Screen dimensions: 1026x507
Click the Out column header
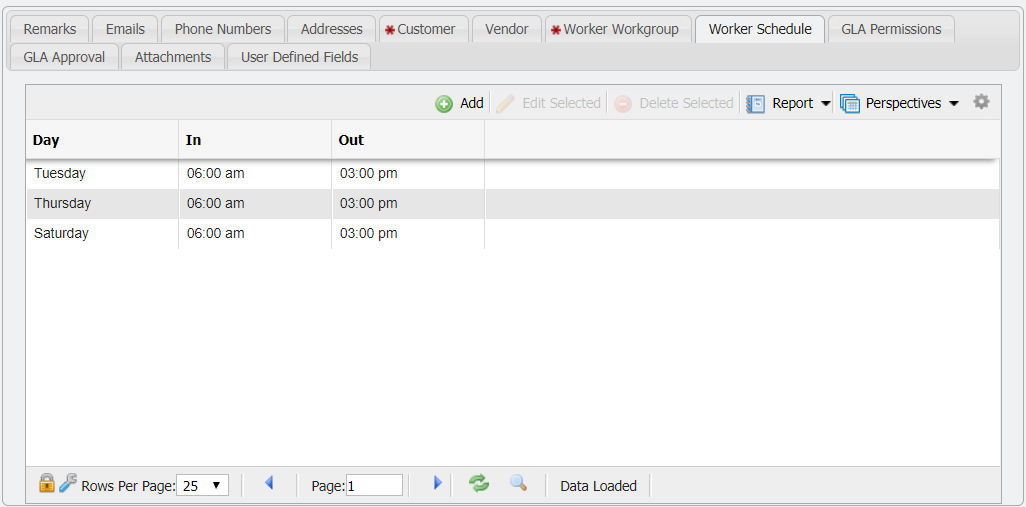407,140
